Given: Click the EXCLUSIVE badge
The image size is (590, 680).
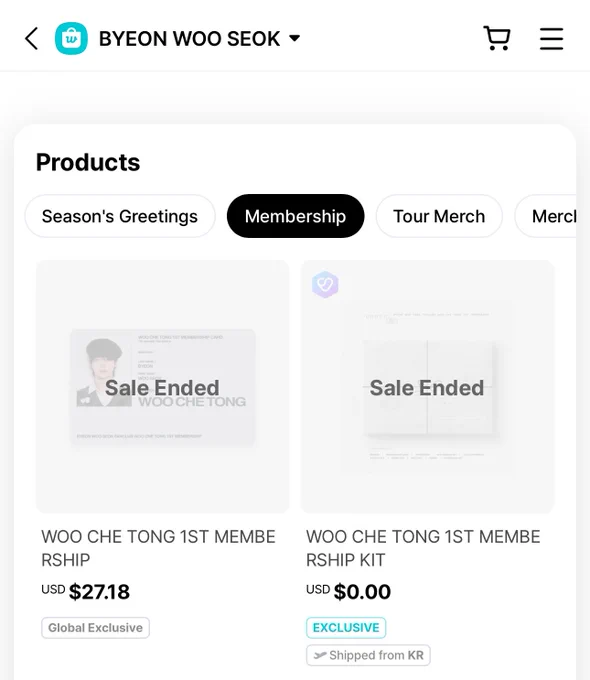Looking at the screenshot, I should pos(346,628).
